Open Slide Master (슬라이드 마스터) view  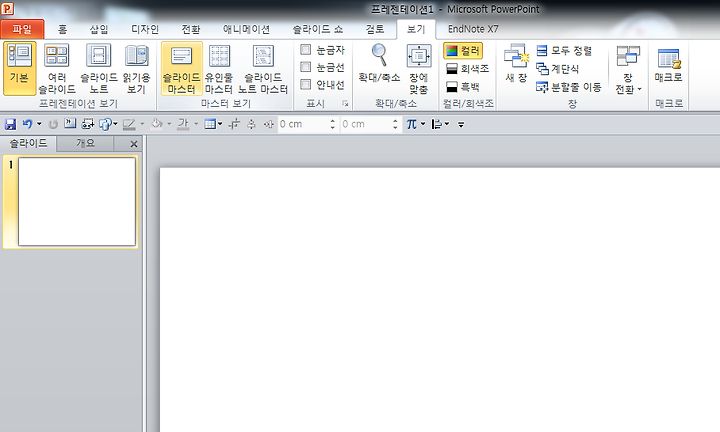[181, 68]
